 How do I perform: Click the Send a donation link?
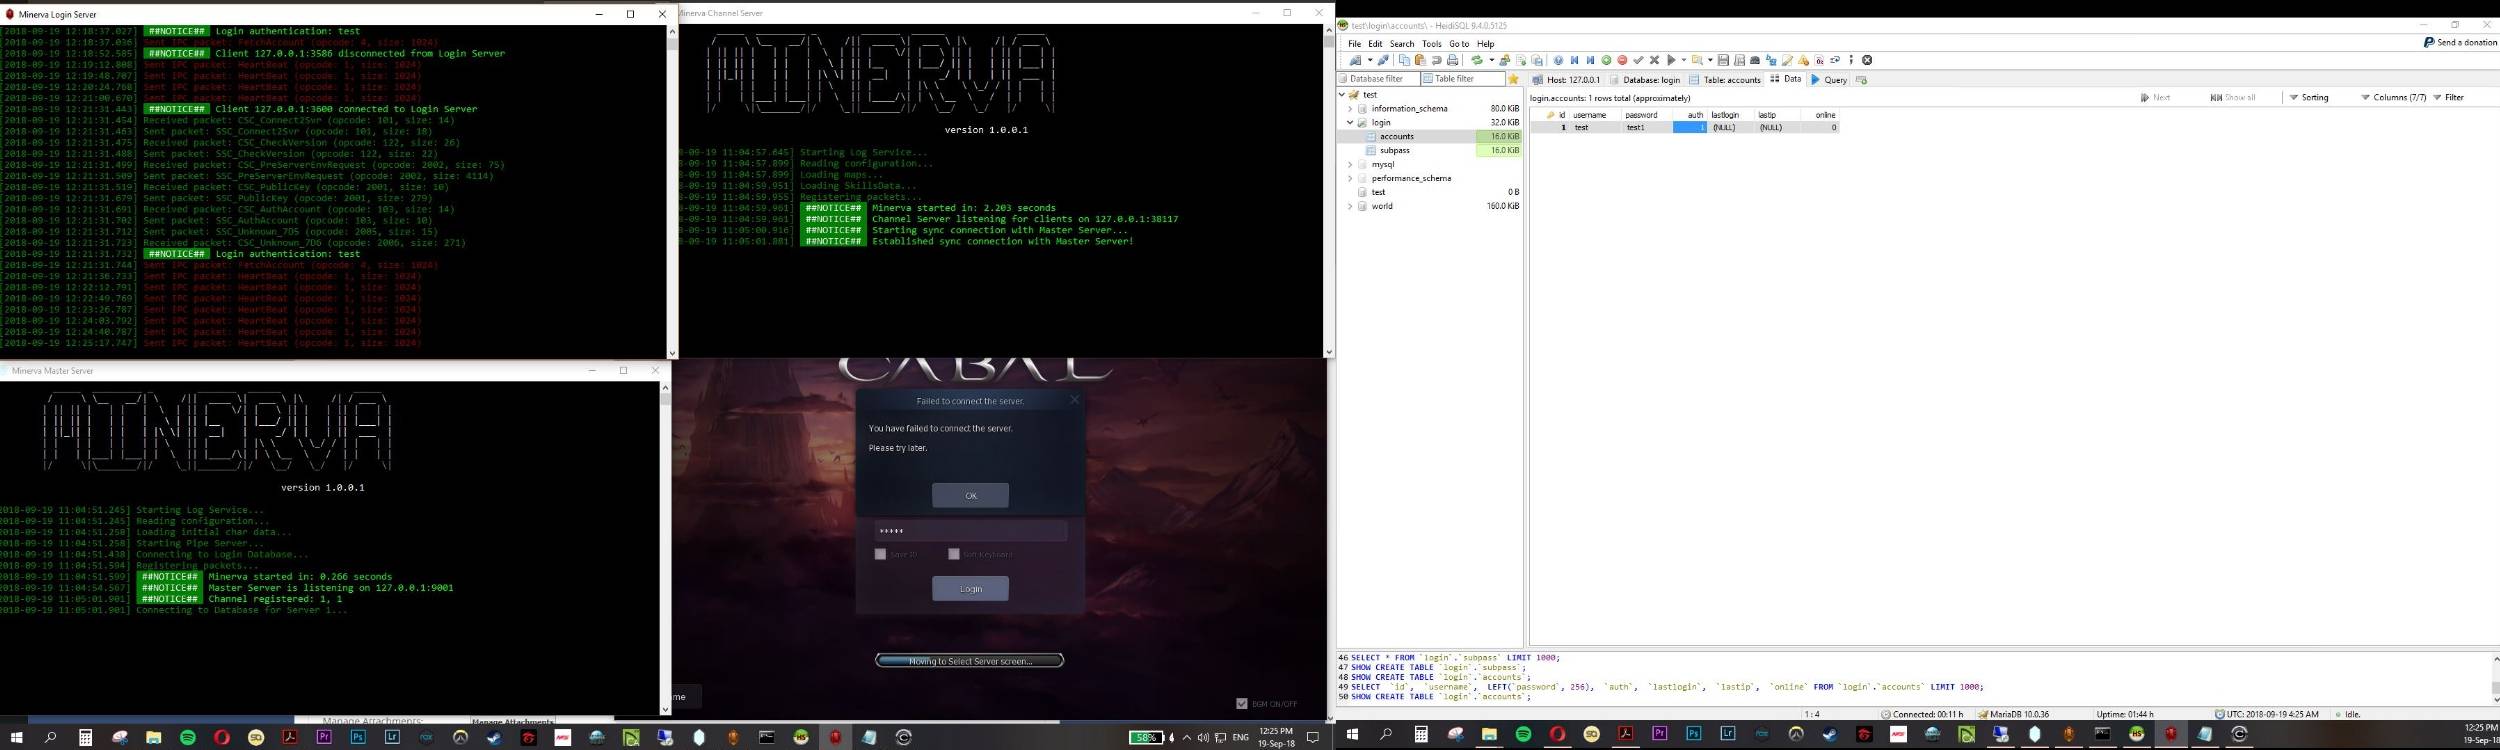(x=2460, y=42)
